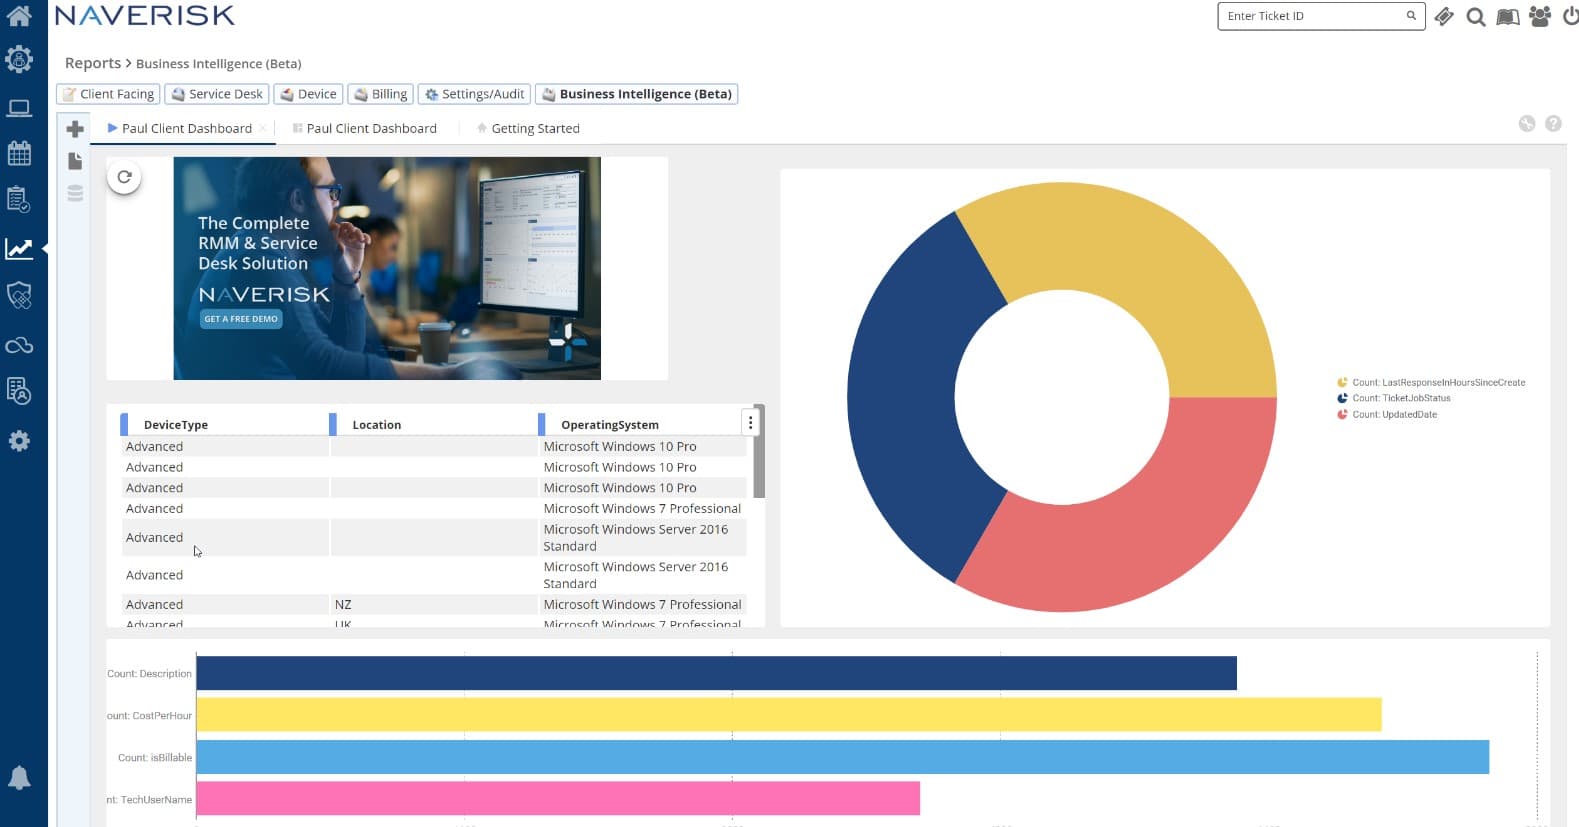1579x827 pixels.
Task: Toggle TicketJobStatus legend entry
Action: [x=1394, y=398]
